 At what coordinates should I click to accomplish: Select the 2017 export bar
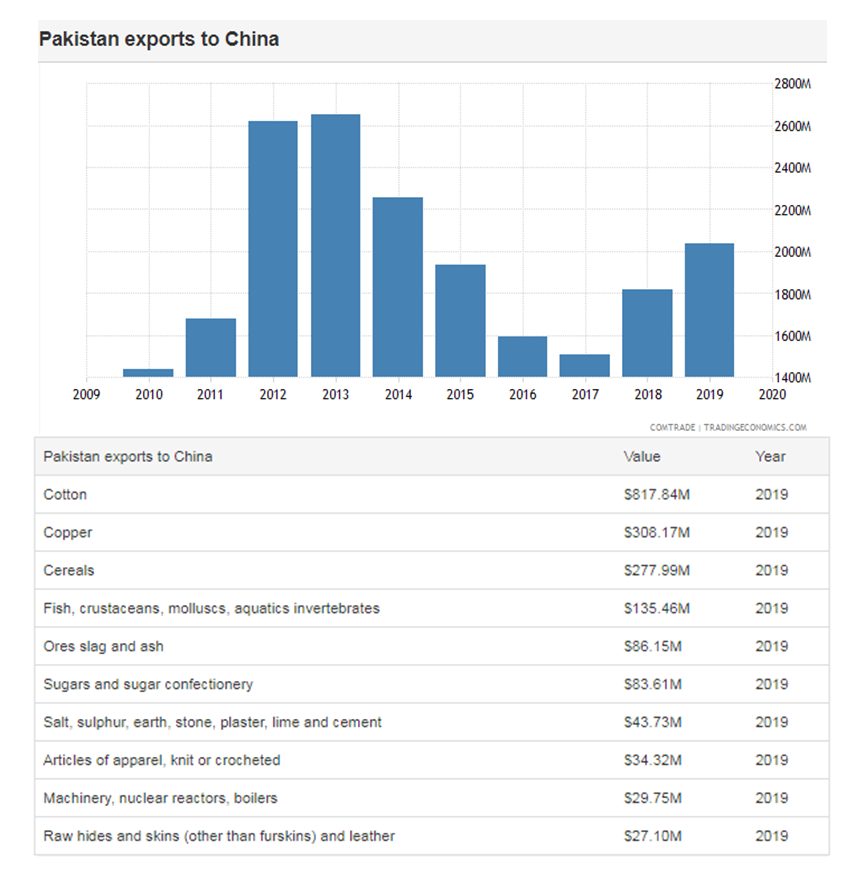pos(585,365)
